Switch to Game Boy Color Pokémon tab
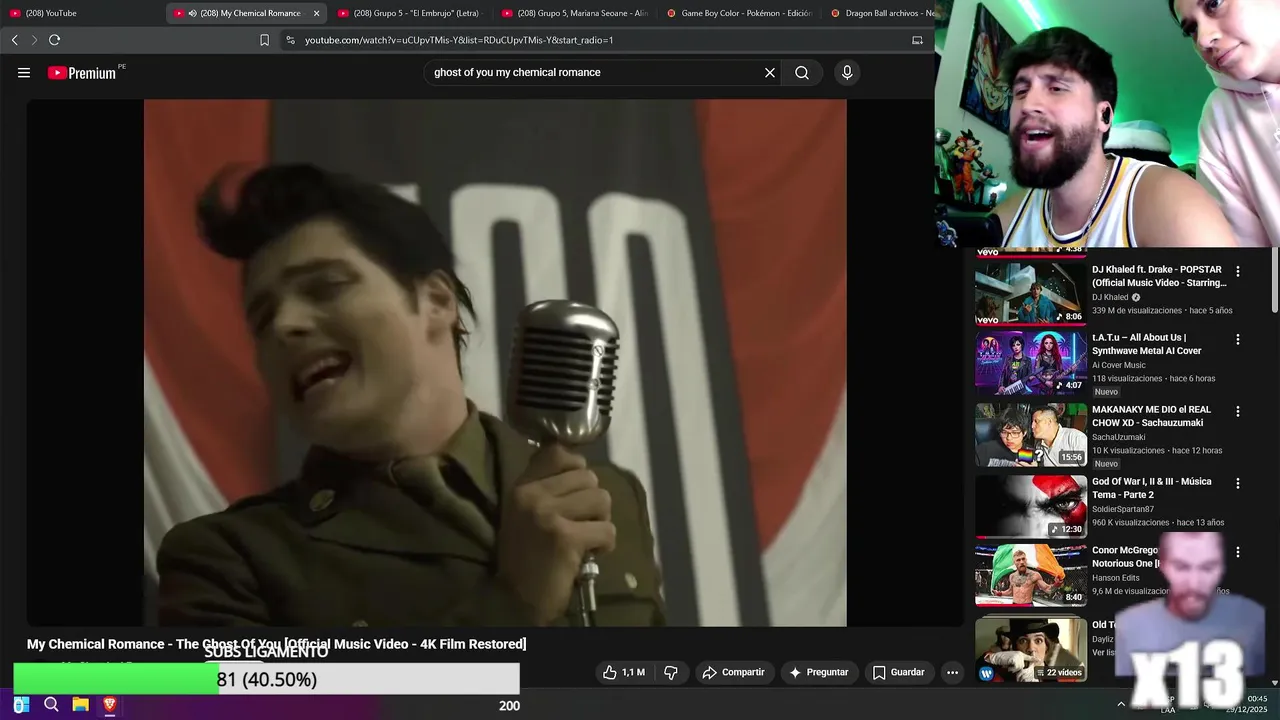 pyautogui.click(x=738, y=13)
